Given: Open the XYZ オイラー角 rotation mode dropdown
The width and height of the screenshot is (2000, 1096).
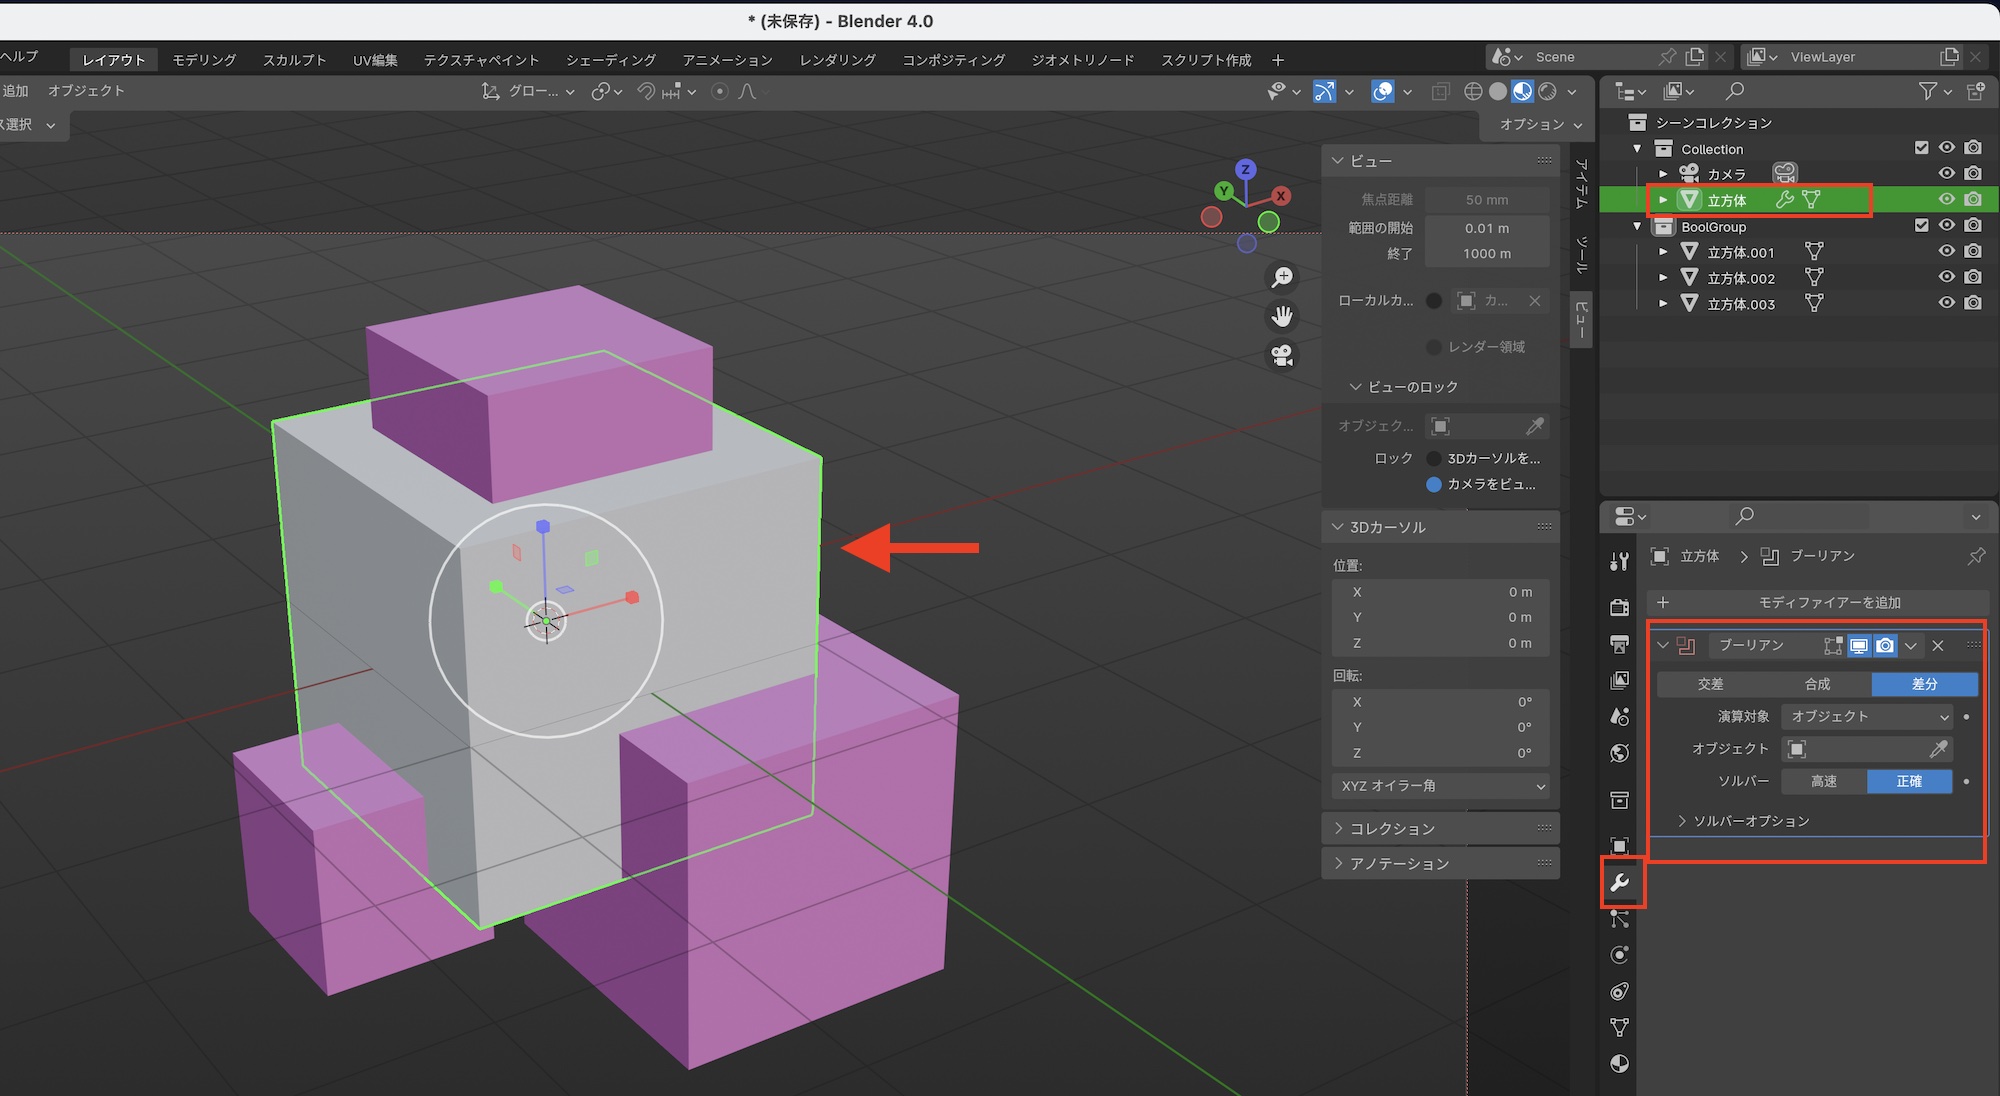Looking at the screenshot, I should 1441,786.
